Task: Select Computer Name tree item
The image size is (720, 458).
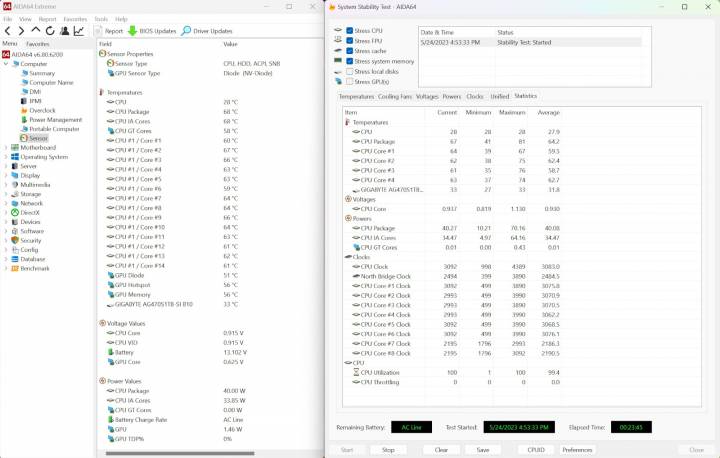Action: point(51,82)
